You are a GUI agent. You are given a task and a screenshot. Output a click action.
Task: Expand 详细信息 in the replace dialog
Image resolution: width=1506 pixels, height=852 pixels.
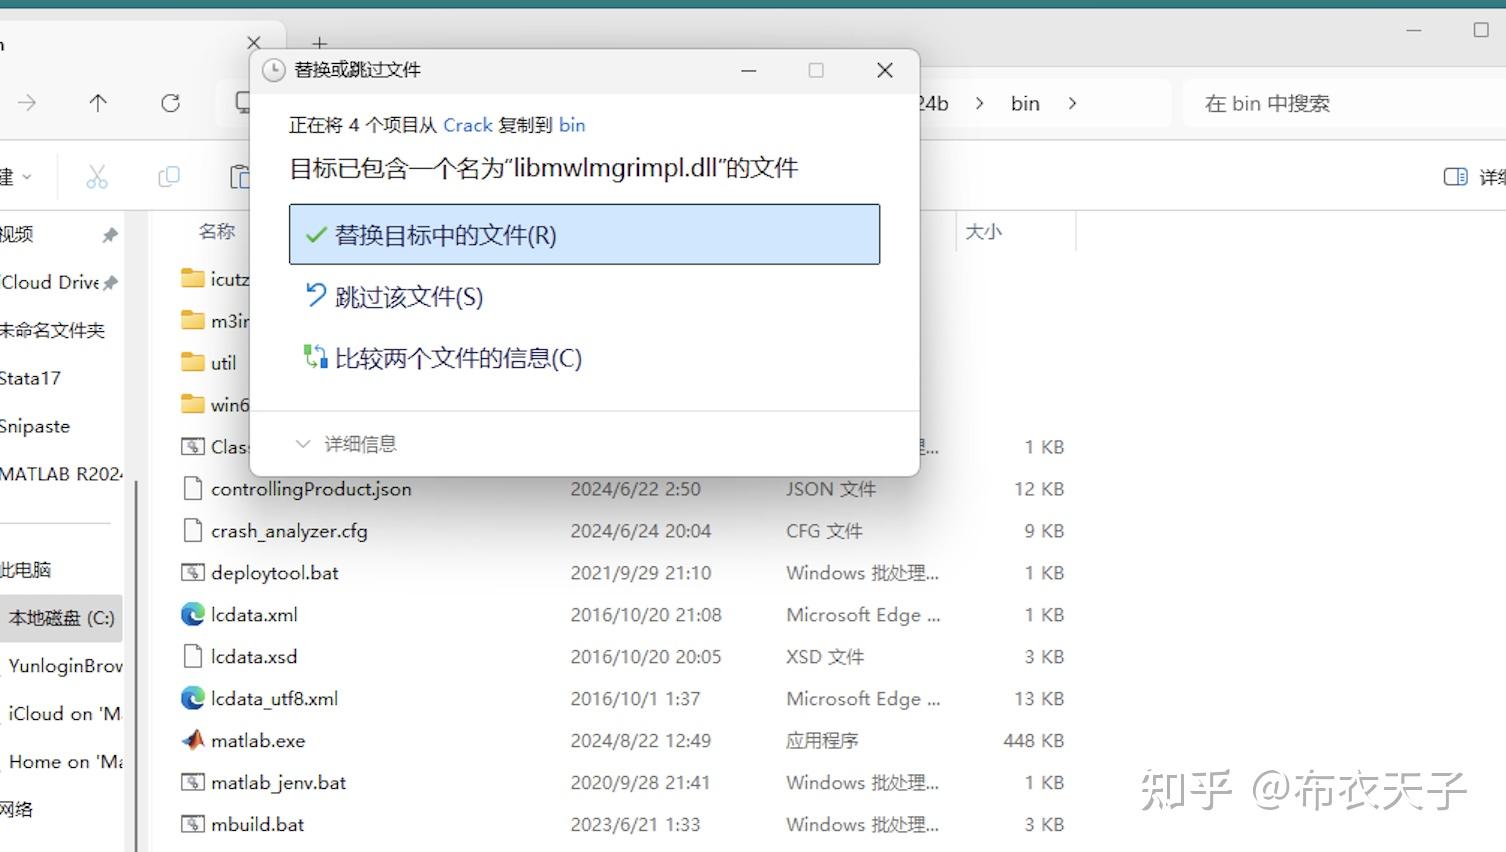click(346, 443)
